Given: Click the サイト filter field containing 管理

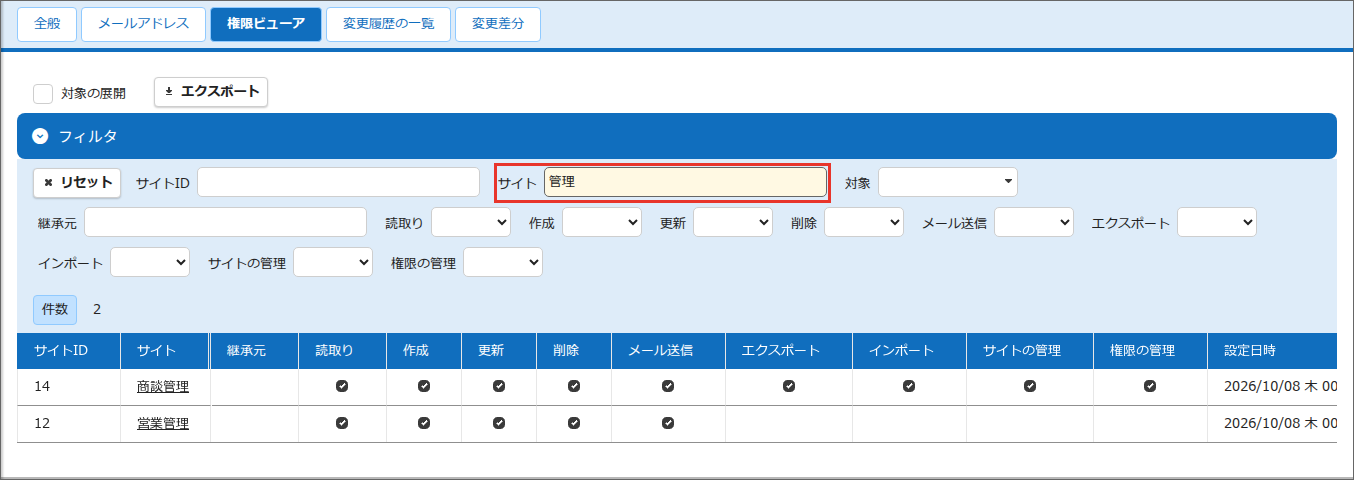Looking at the screenshot, I should (x=685, y=182).
